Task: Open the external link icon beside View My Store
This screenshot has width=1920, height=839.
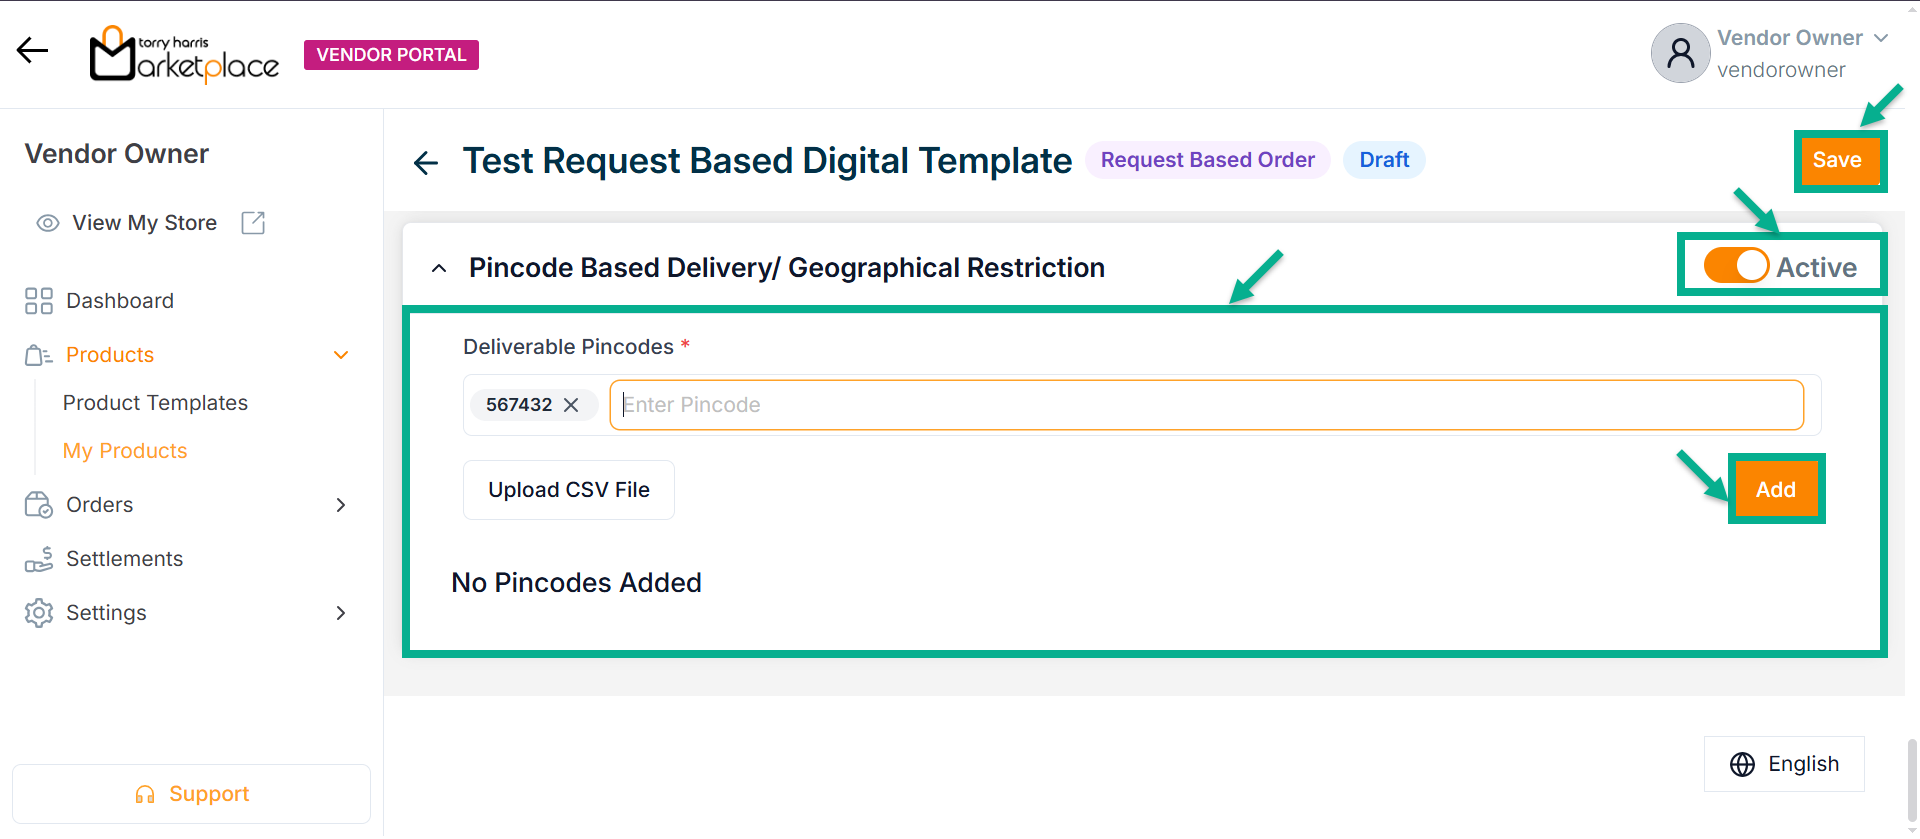Action: click(x=253, y=223)
